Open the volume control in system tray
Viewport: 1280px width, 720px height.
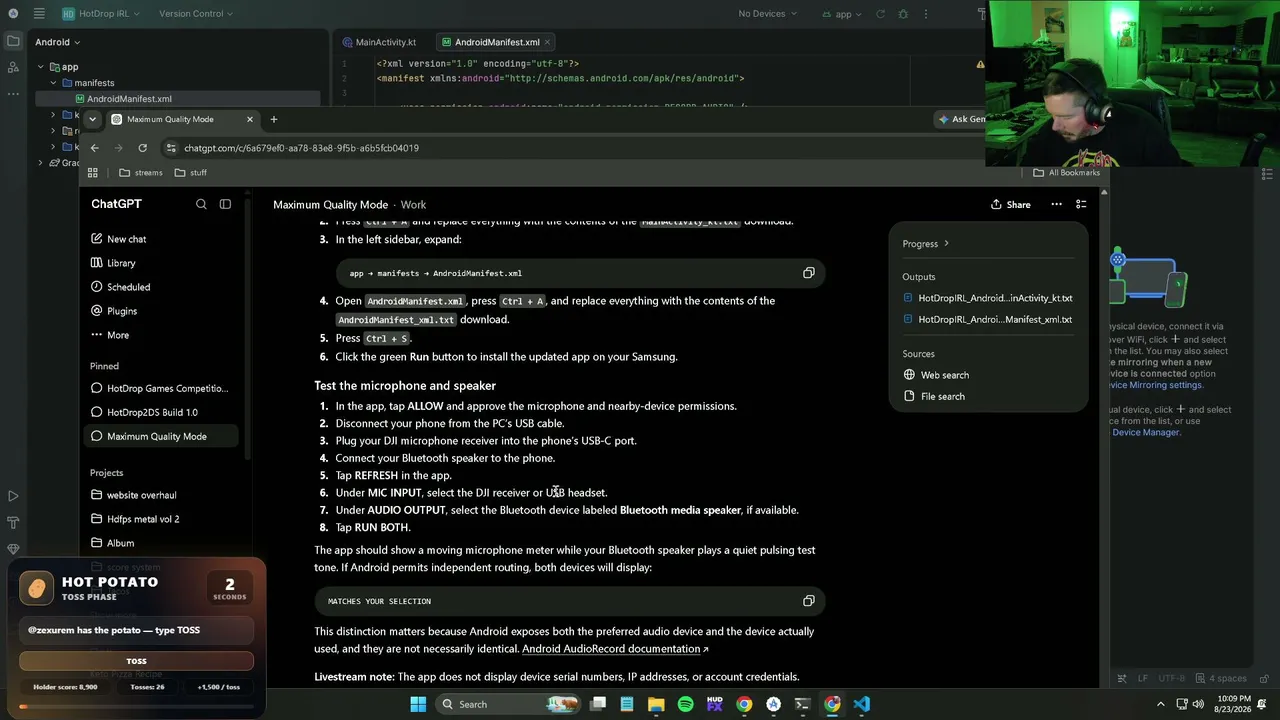click(1198, 704)
